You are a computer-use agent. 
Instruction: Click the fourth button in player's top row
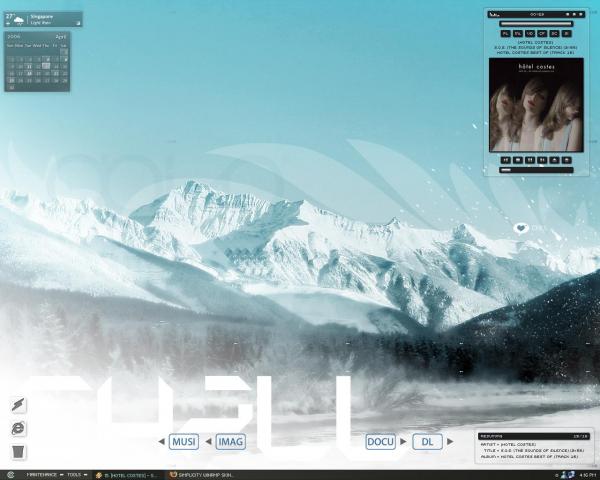pyautogui.click(x=542, y=34)
